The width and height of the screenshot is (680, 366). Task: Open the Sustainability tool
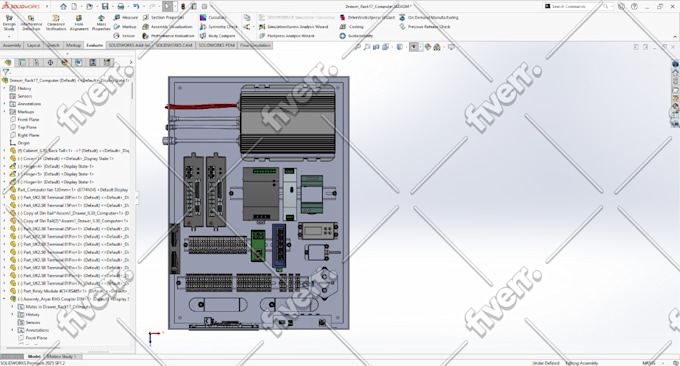tap(356, 36)
